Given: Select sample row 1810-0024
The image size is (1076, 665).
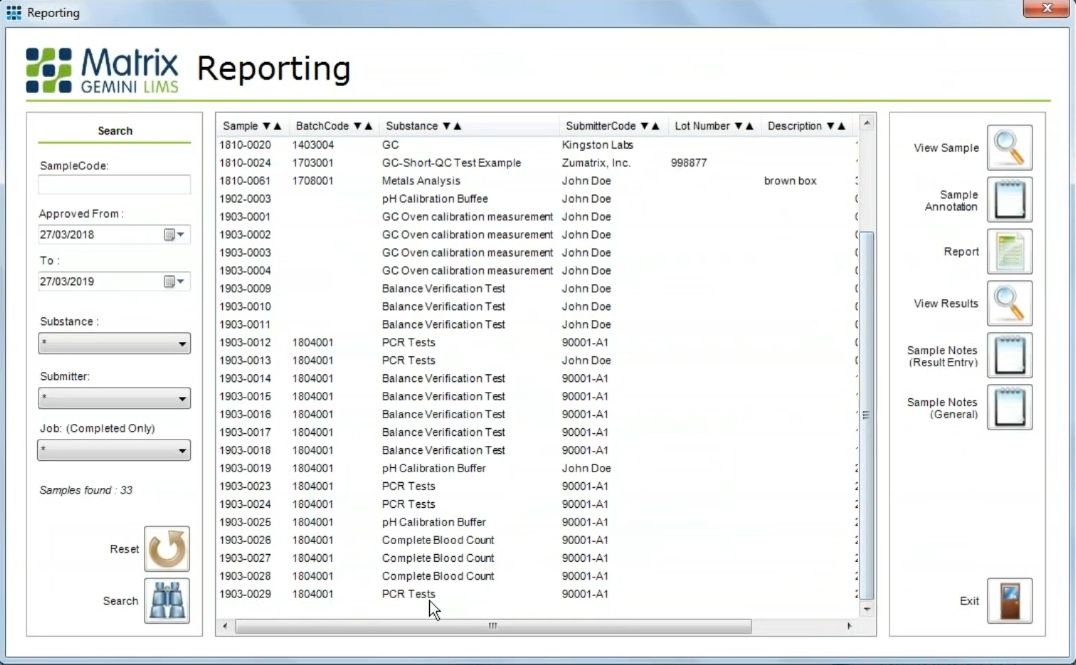Looking at the screenshot, I should click(537, 163).
